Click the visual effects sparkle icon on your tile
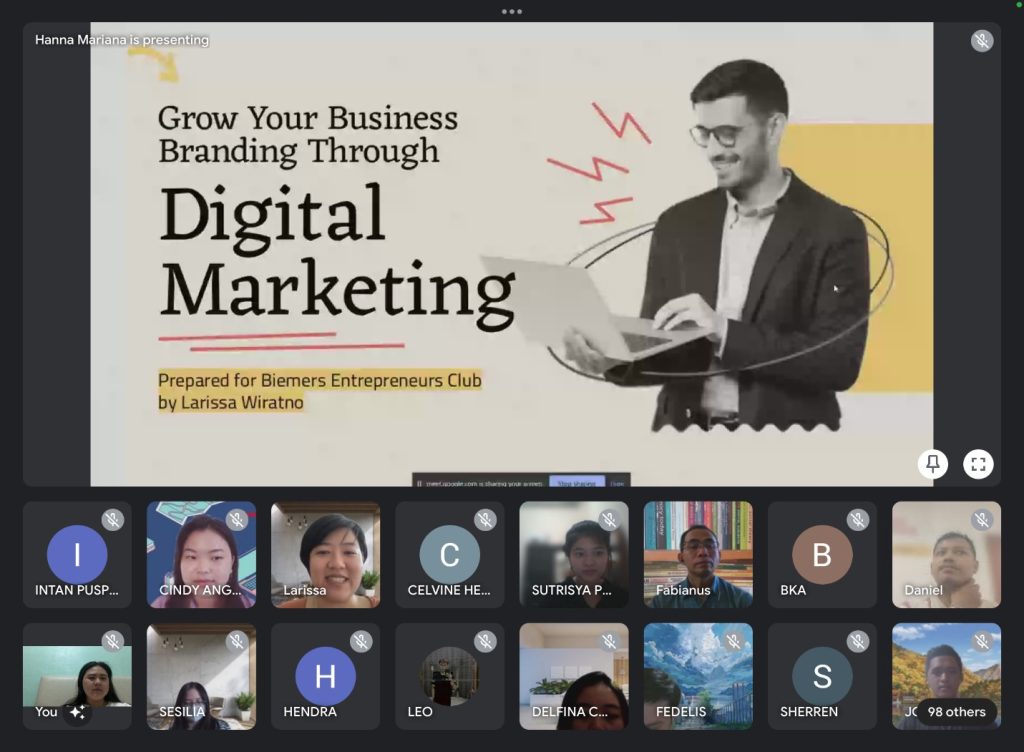 tap(78, 712)
